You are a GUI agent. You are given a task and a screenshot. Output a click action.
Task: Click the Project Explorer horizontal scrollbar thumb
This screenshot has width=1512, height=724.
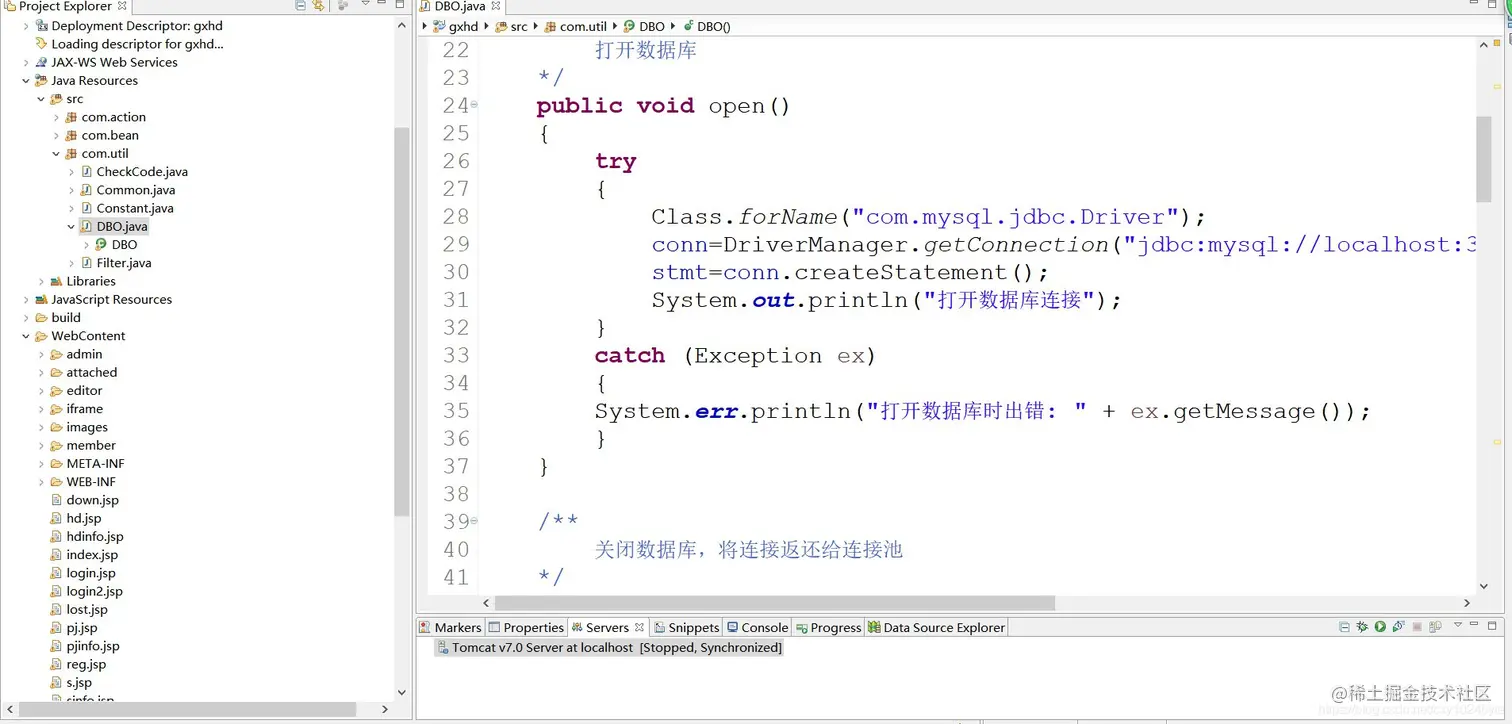coord(187,709)
